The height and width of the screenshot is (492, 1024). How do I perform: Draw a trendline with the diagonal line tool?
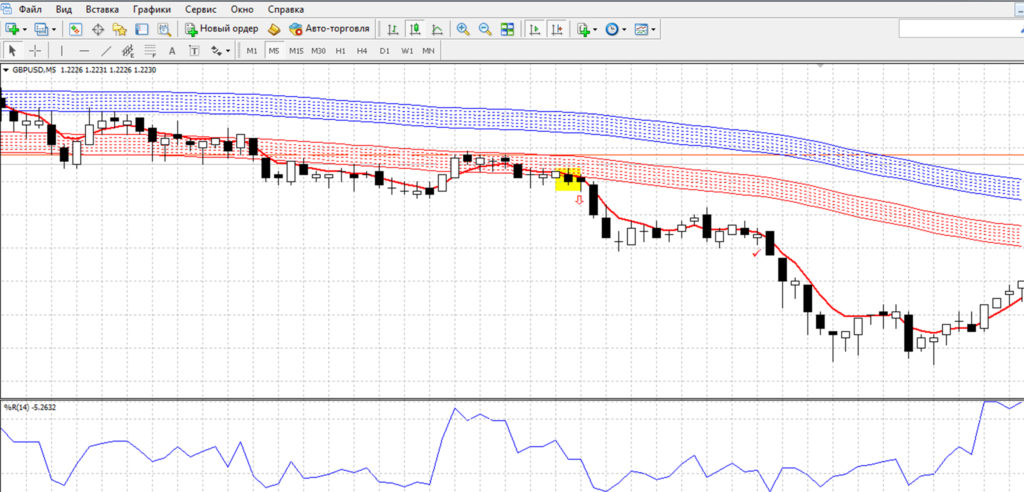[106, 51]
